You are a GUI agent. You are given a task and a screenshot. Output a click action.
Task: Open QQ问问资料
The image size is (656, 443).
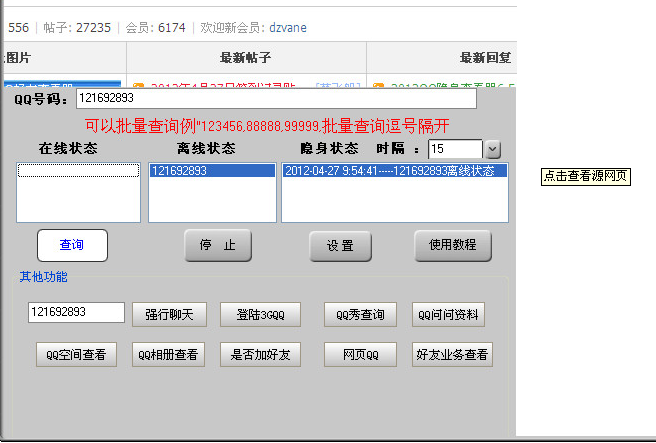click(449, 314)
